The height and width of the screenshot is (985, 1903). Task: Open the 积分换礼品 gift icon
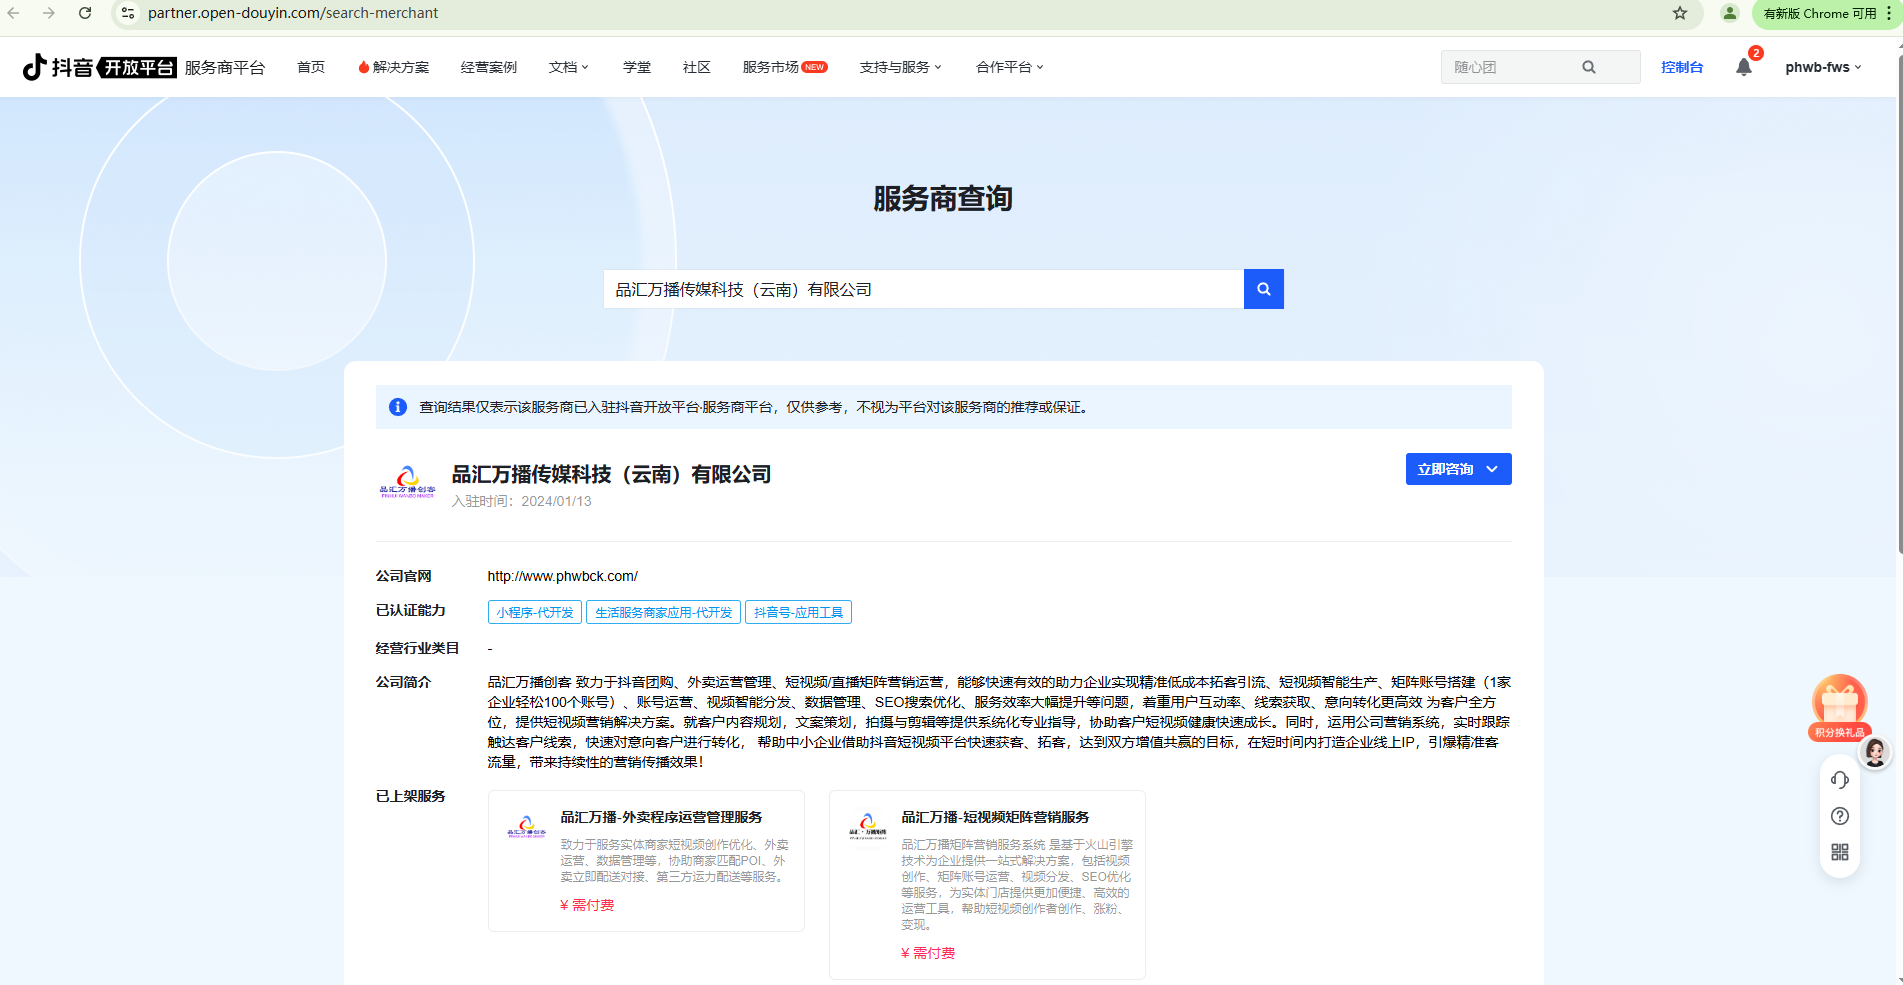1840,708
